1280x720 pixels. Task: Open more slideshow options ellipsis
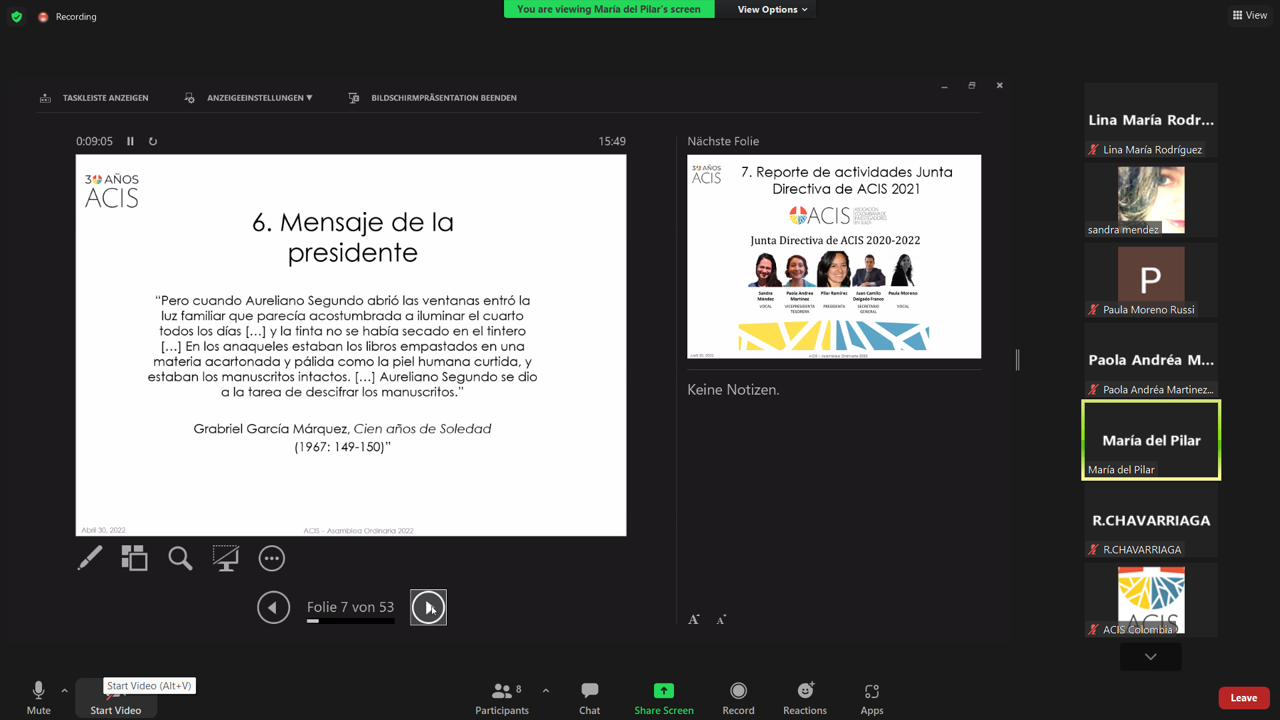[x=271, y=558]
